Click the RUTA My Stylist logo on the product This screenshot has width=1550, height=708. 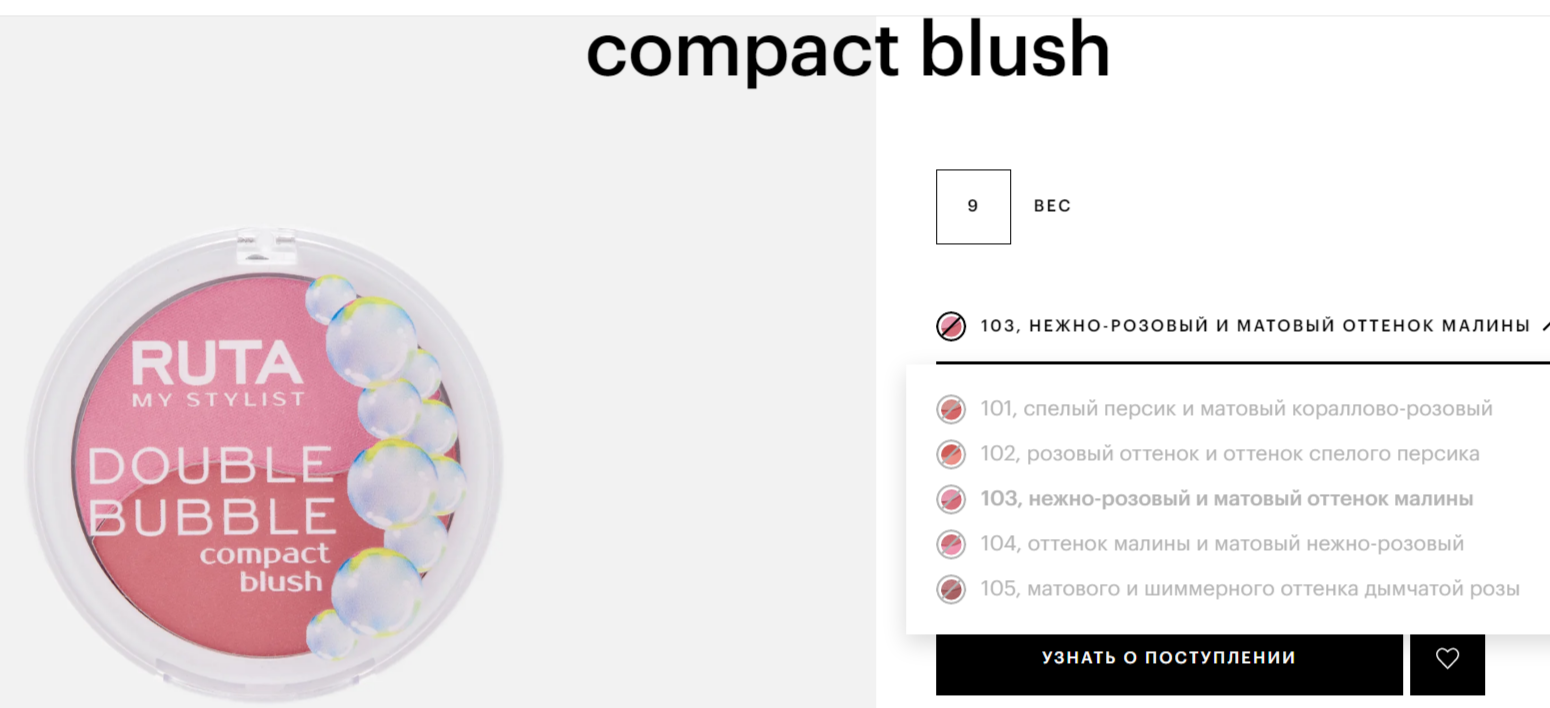click(217, 374)
